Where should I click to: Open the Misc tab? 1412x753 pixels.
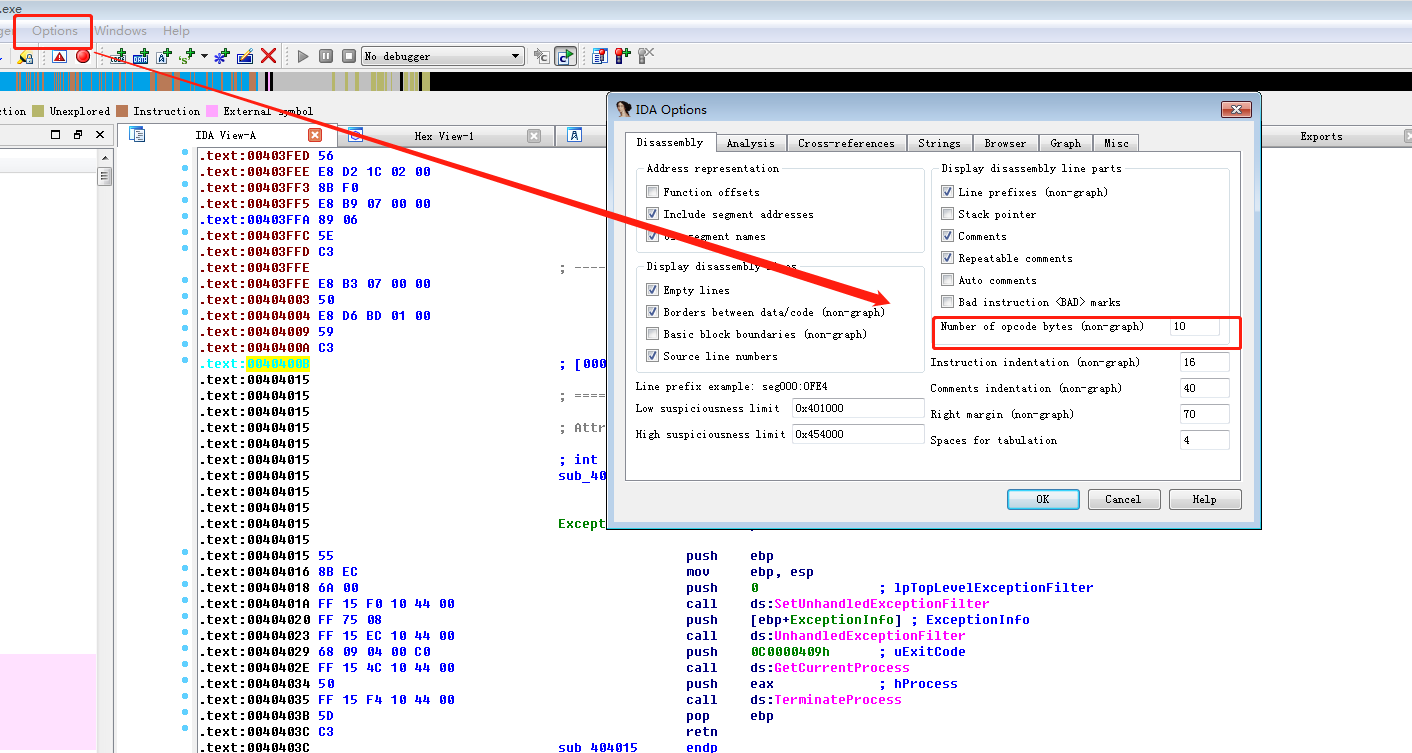[1116, 143]
